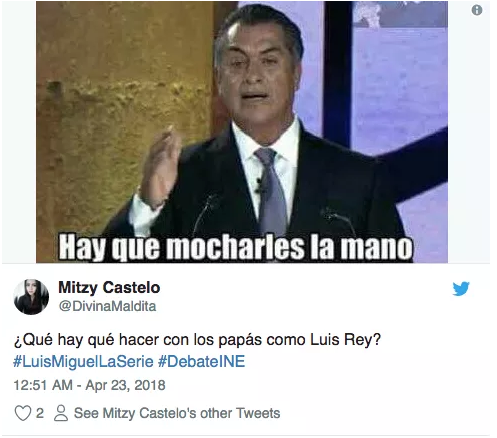Click the blue Twitter bird logo

tap(461, 289)
